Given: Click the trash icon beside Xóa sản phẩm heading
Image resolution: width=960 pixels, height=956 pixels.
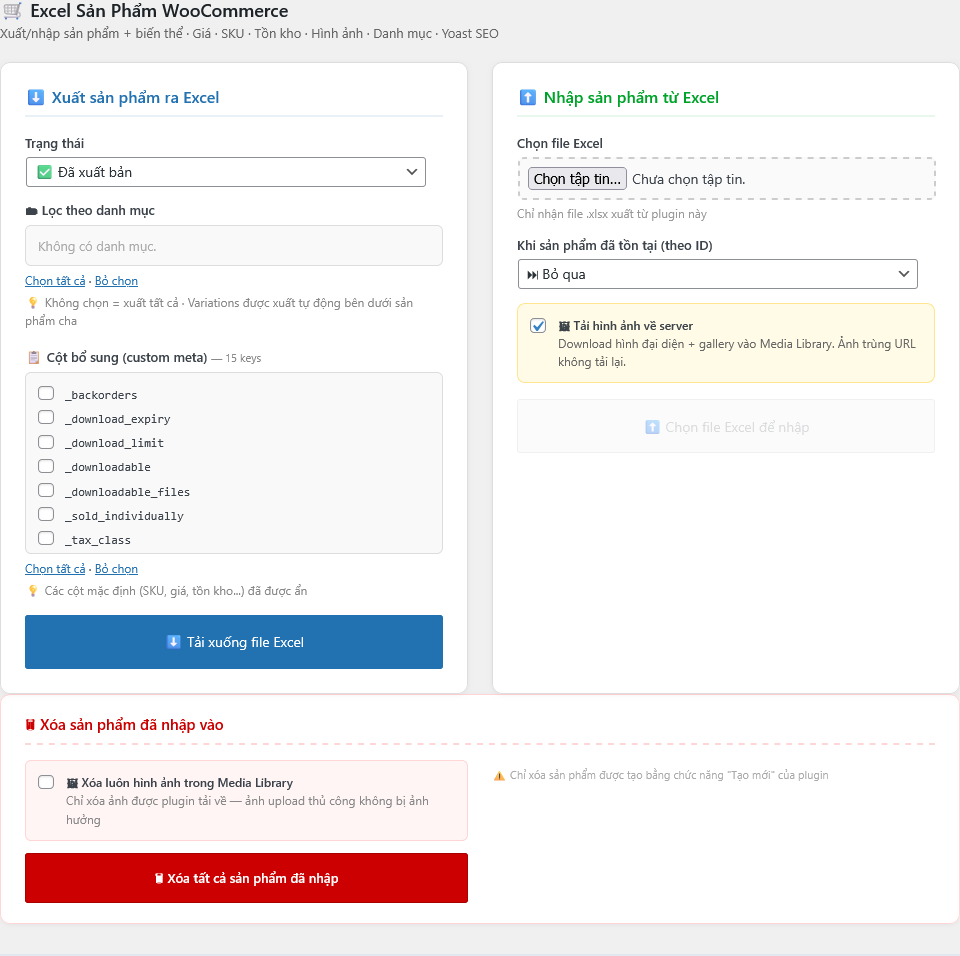Looking at the screenshot, I should pos(30,725).
